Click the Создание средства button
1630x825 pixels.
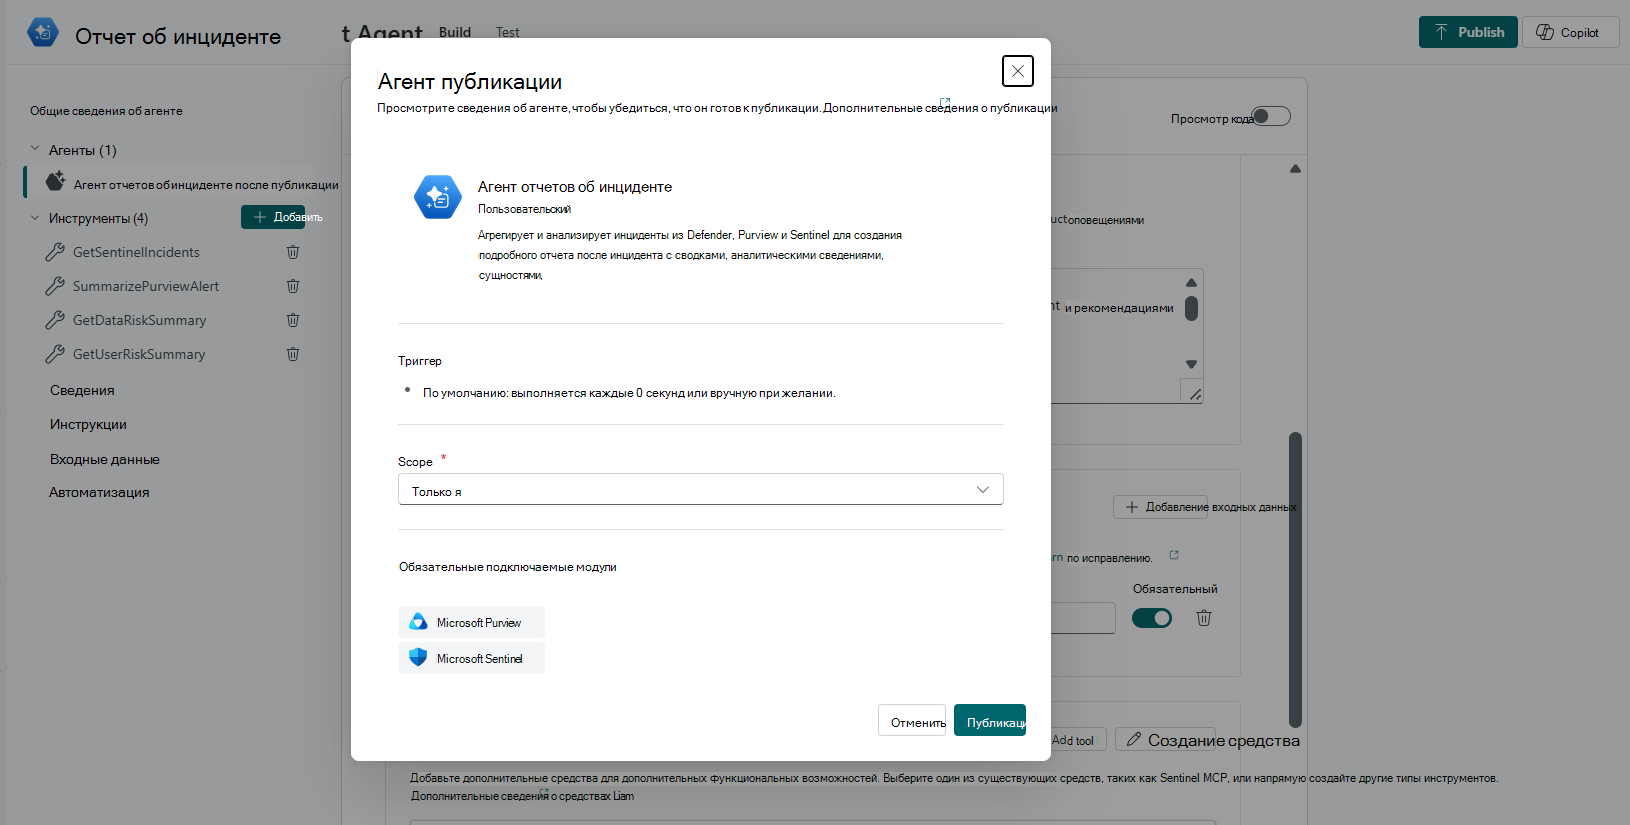(x=1165, y=740)
